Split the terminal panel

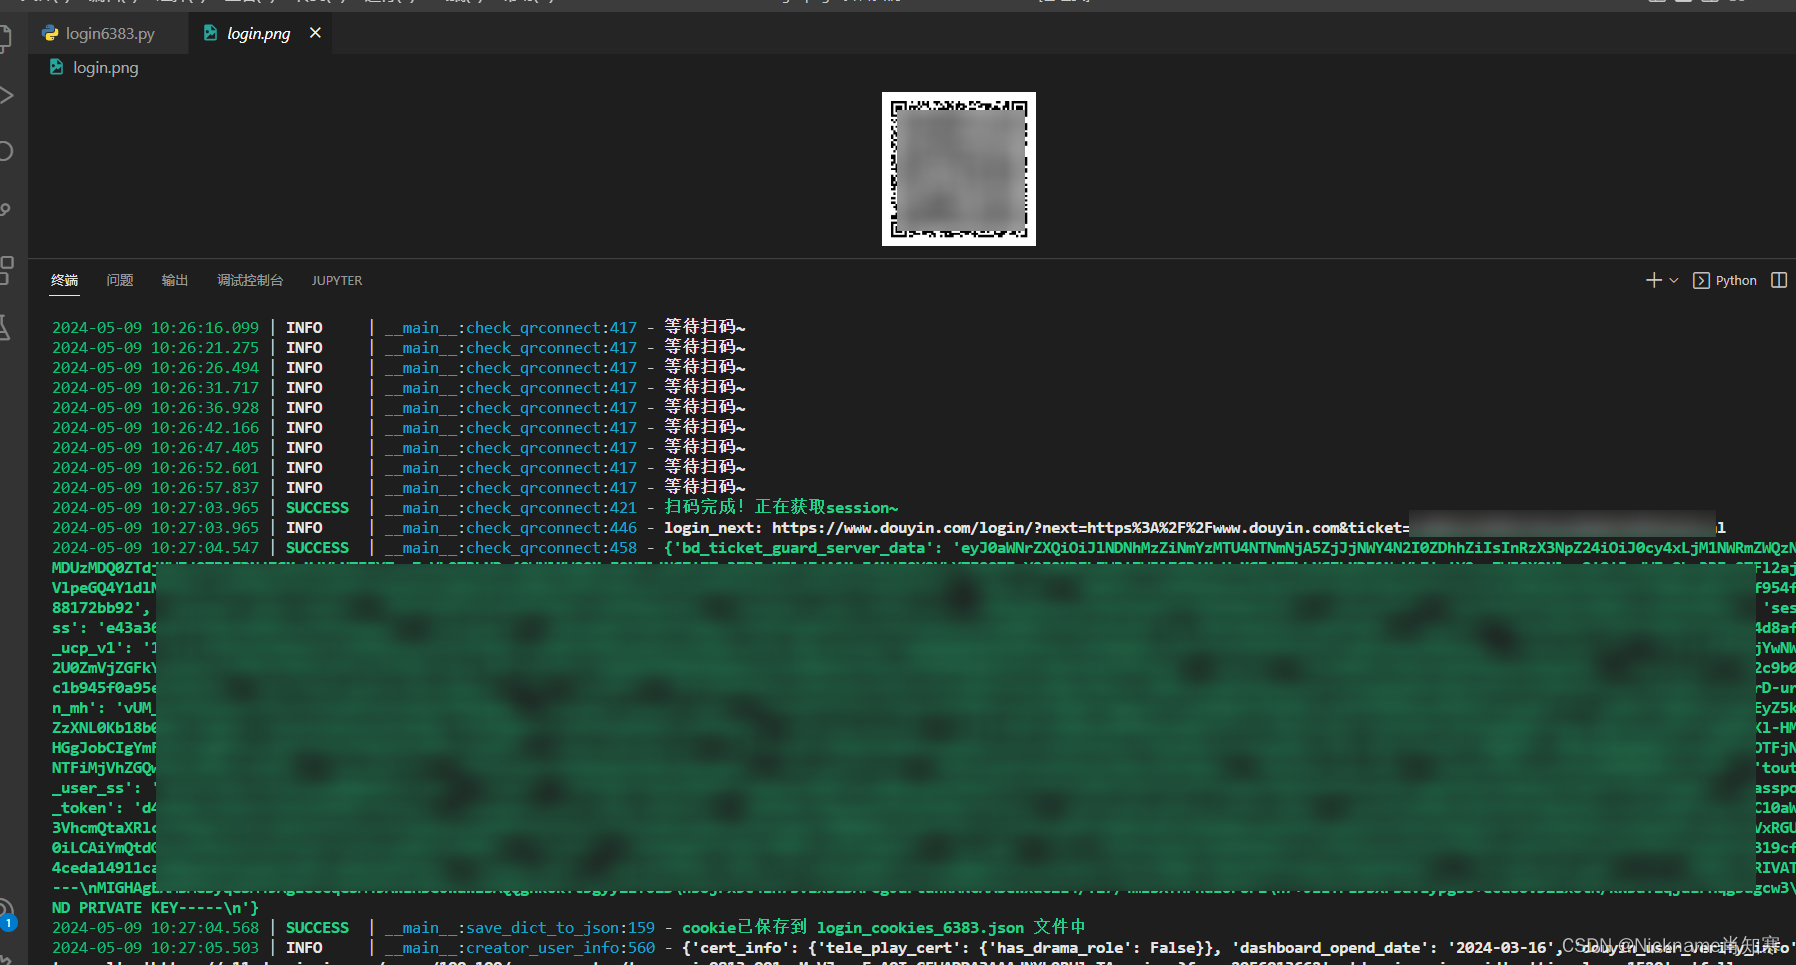point(1779,280)
